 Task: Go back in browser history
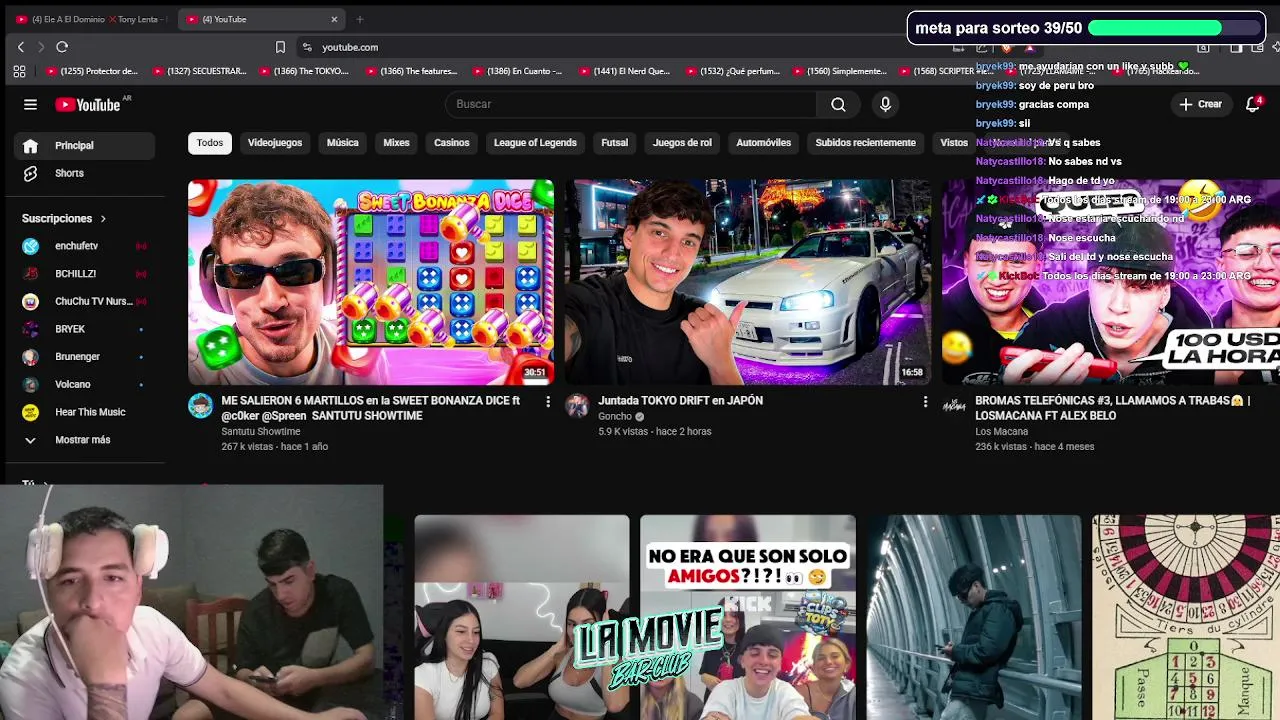coord(21,47)
